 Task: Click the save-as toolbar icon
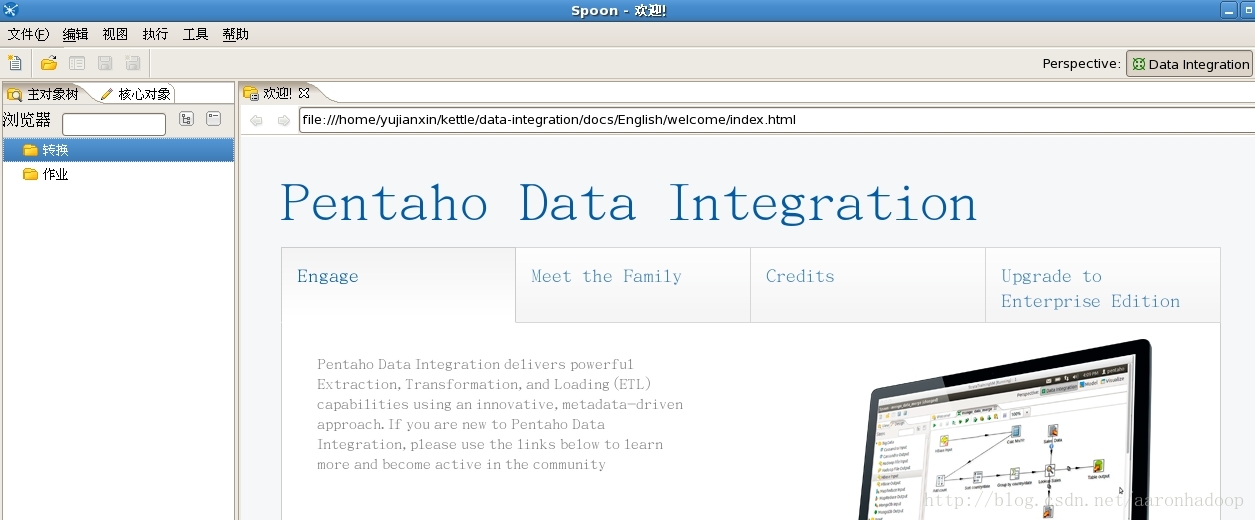point(132,63)
